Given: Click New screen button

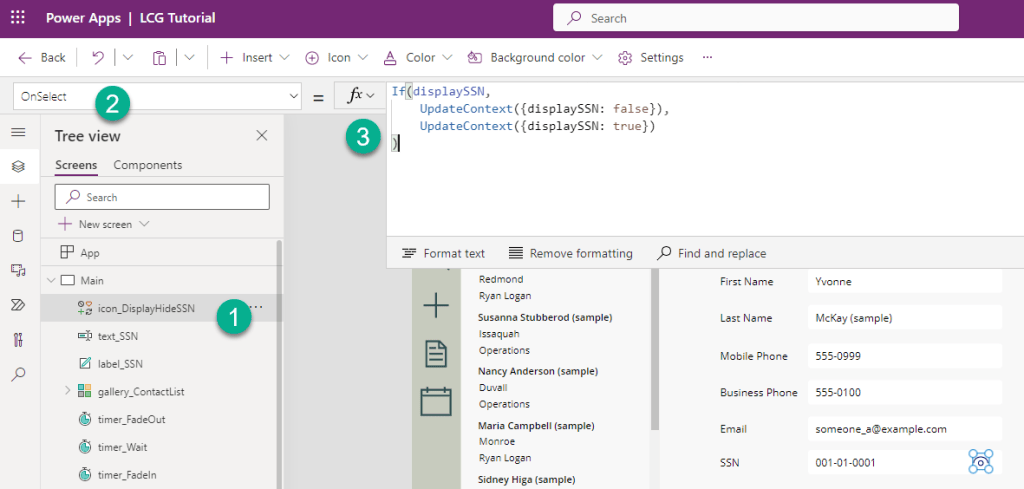Looking at the screenshot, I should pos(103,224).
